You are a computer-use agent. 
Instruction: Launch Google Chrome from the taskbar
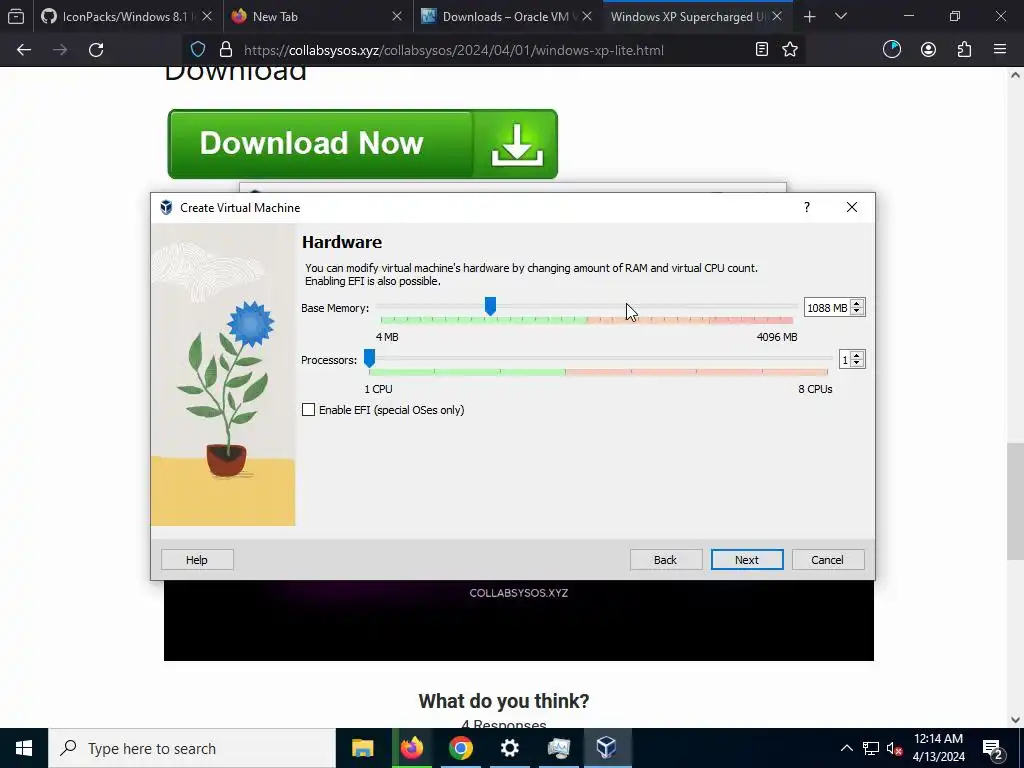(x=460, y=748)
